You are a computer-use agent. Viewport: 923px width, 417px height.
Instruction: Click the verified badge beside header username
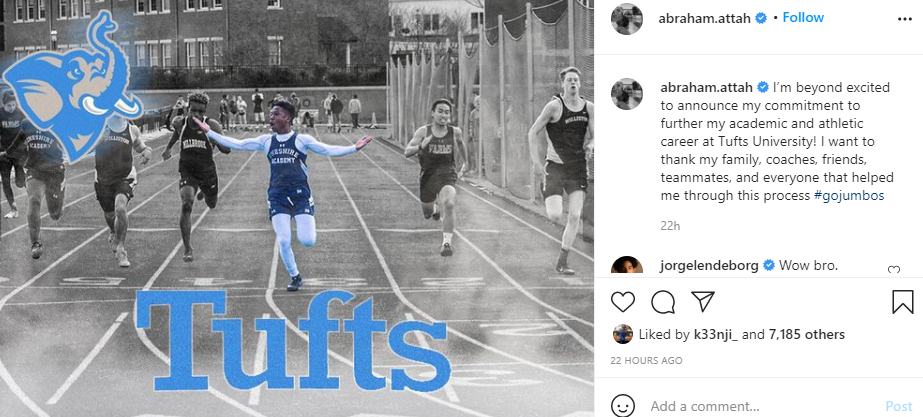(x=761, y=18)
